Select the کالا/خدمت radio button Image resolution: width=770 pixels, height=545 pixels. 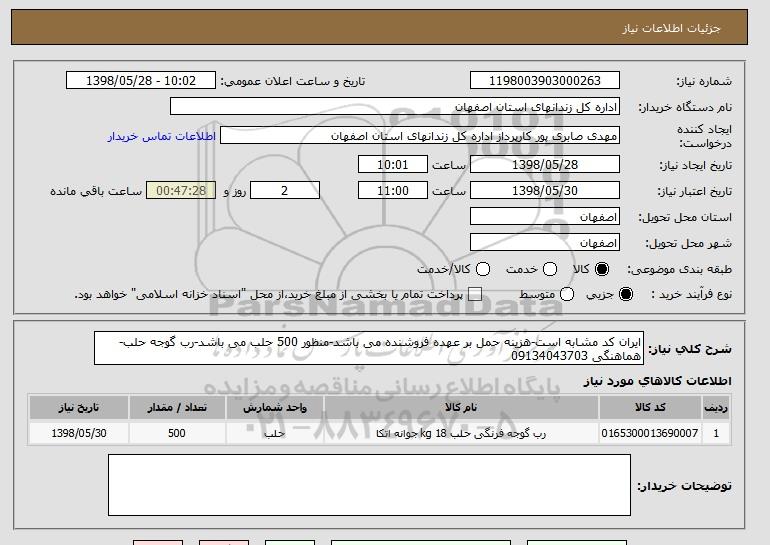coord(483,269)
